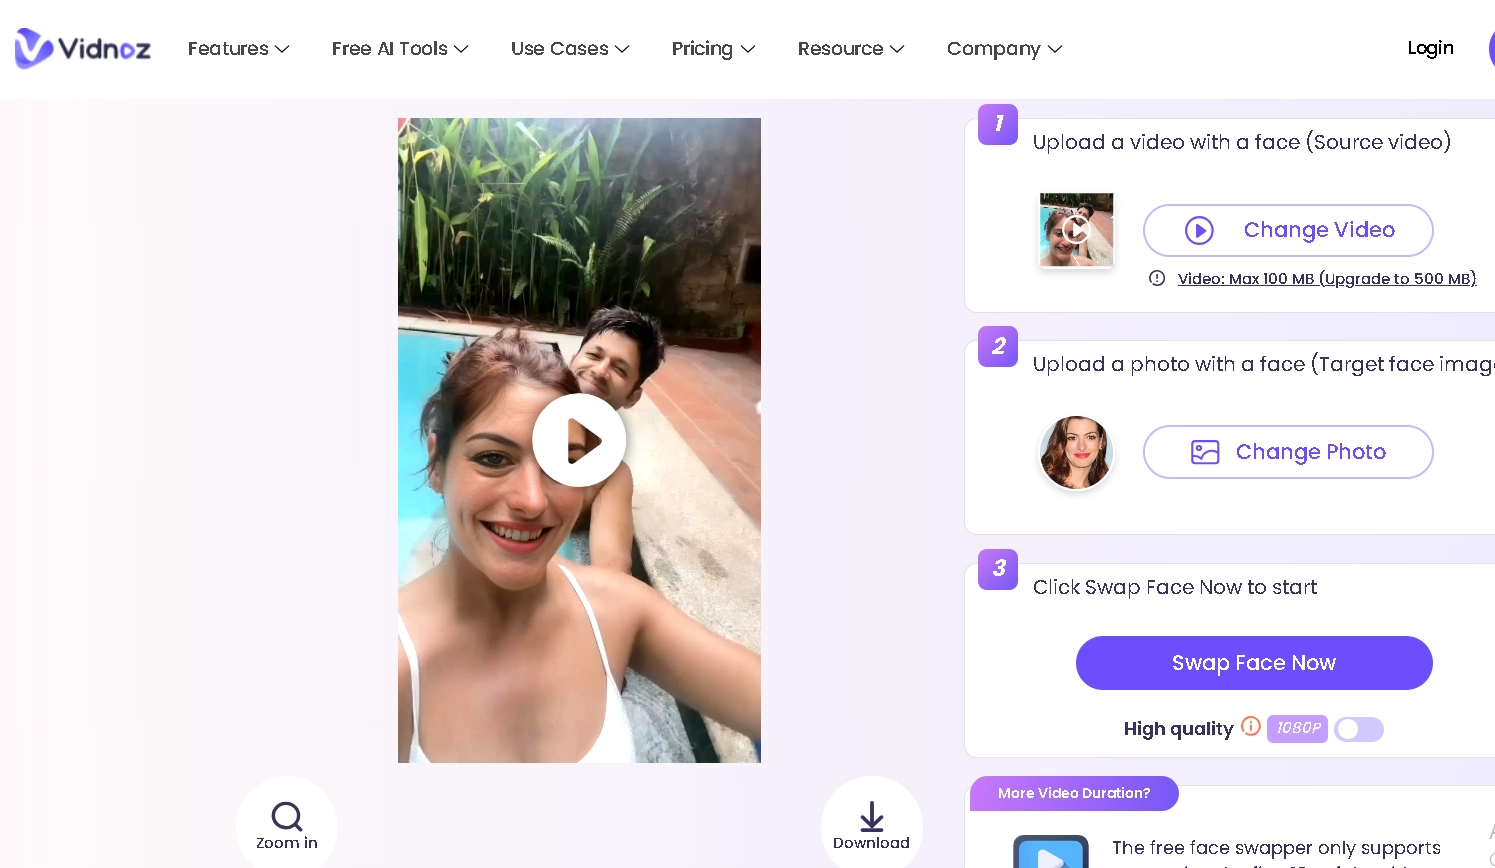Click the High quality info icon
The image size is (1495, 868).
(1251, 726)
